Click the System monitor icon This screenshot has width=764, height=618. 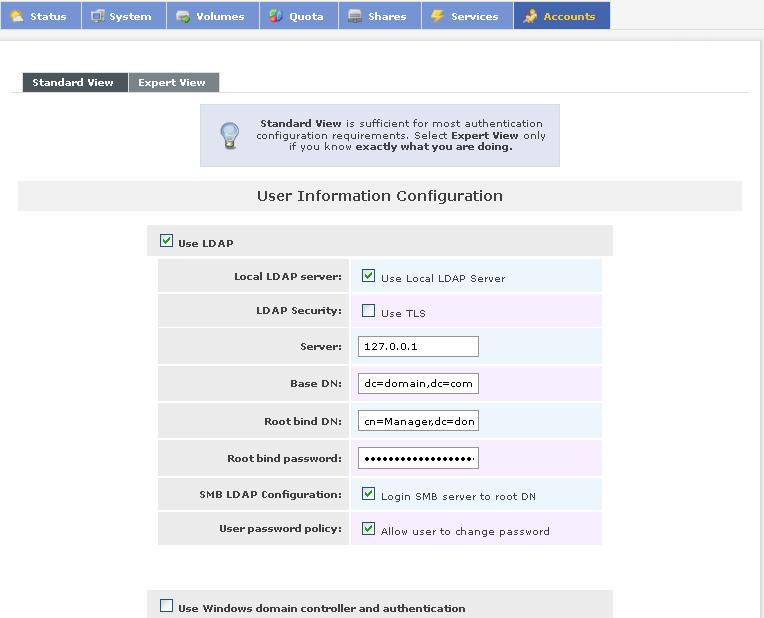click(x=98, y=16)
